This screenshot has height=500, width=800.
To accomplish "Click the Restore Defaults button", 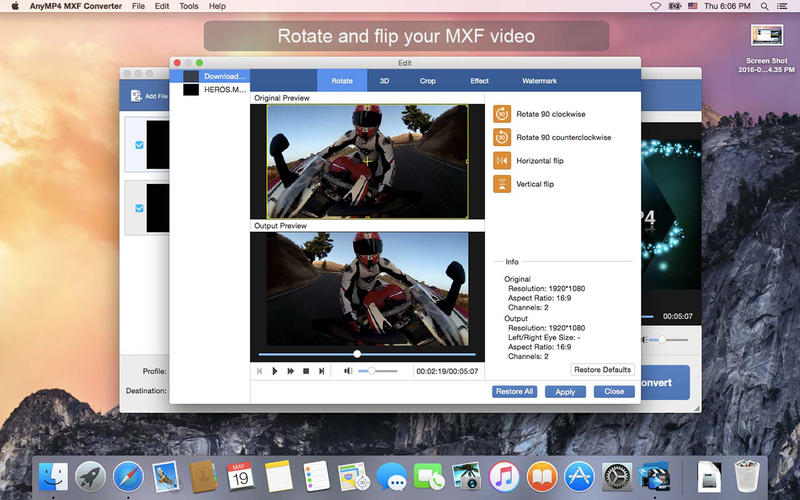I will (602, 370).
